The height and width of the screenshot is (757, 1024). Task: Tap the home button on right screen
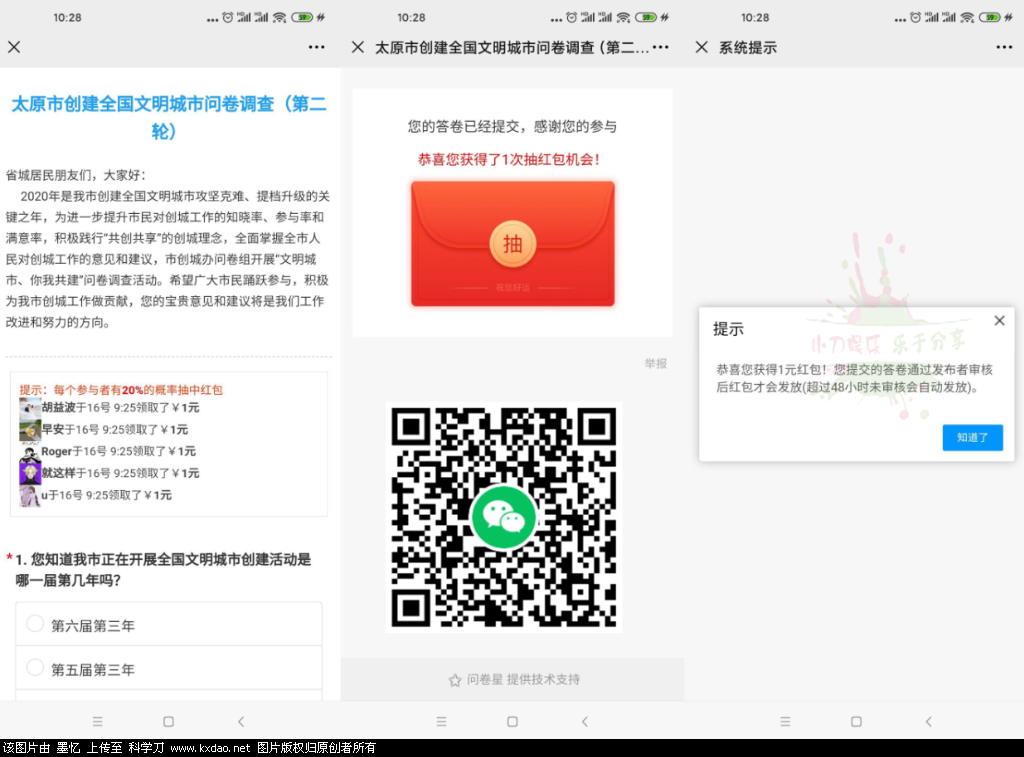point(856,721)
